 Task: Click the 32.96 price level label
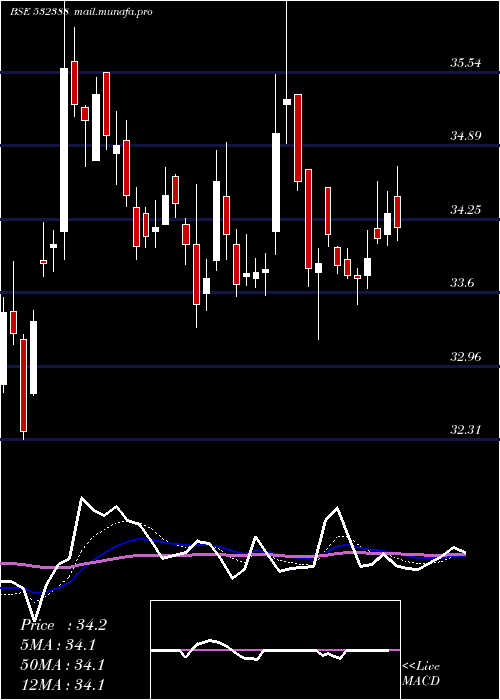pos(465,357)
